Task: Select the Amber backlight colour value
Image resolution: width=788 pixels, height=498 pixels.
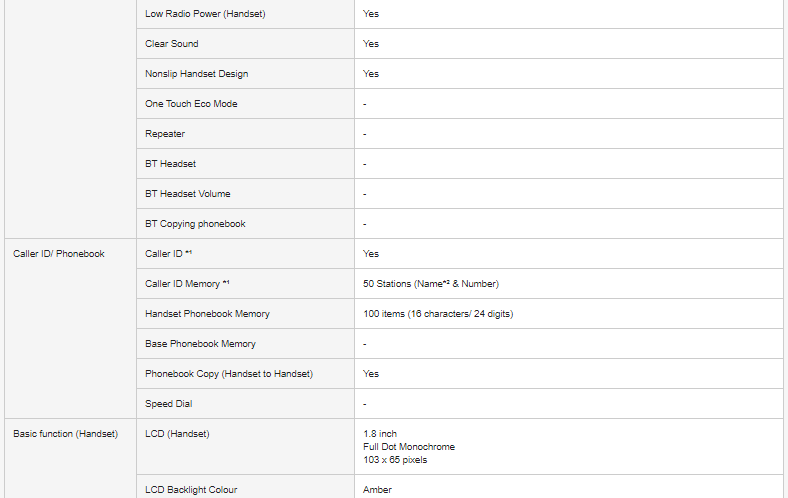Action: click(x=377, y=490)
